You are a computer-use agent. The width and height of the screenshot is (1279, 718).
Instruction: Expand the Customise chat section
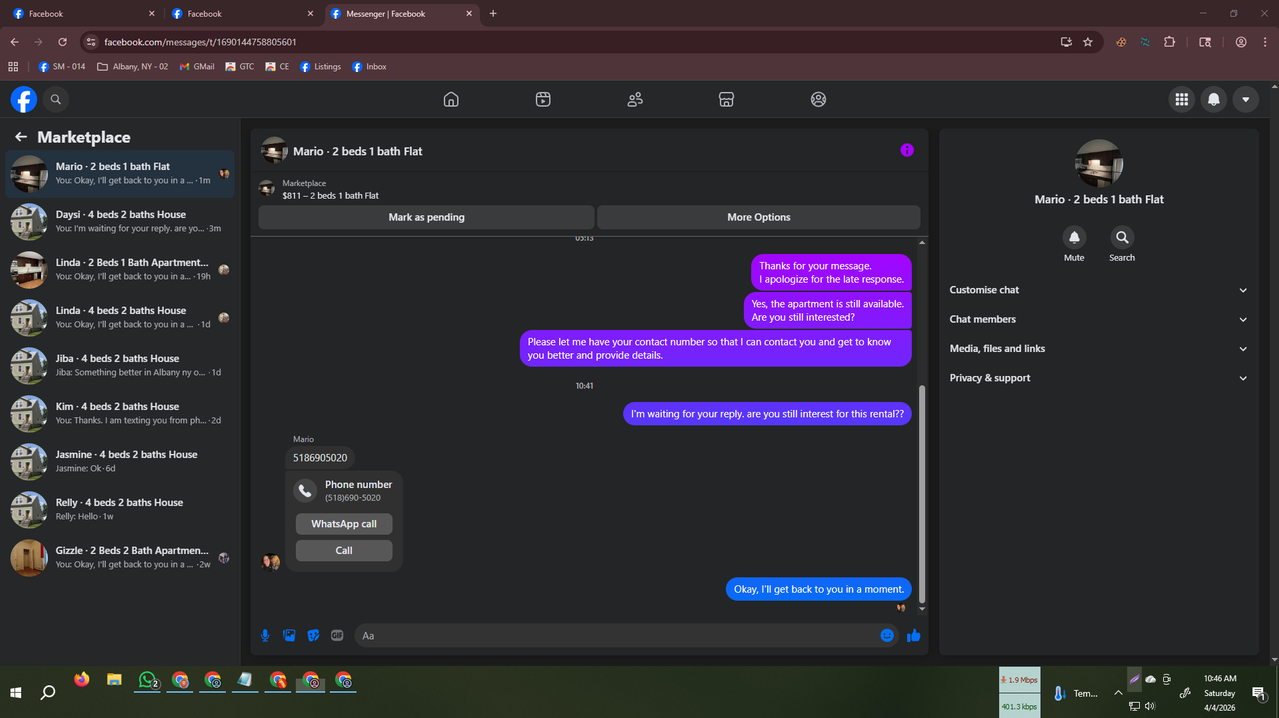tap(1098, 290)
